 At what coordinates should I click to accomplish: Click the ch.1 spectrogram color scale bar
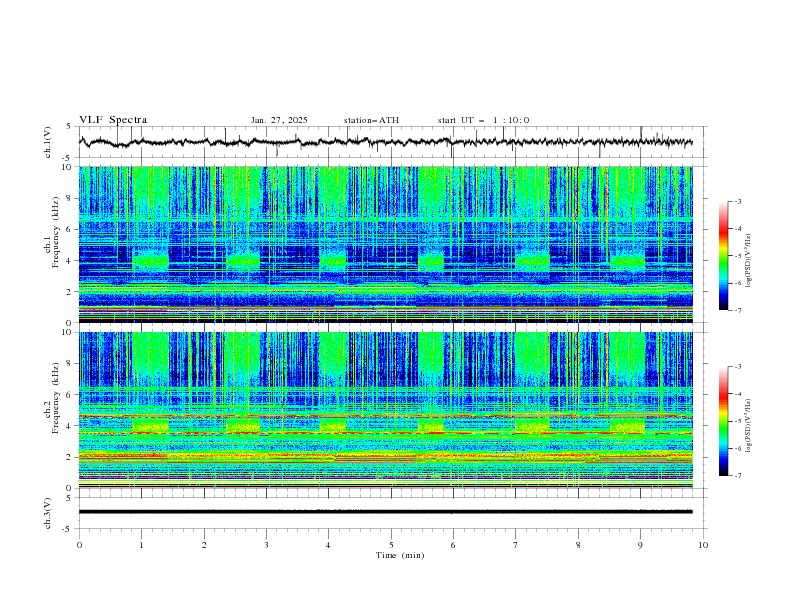pyautogui.click(x=723, y=256)
